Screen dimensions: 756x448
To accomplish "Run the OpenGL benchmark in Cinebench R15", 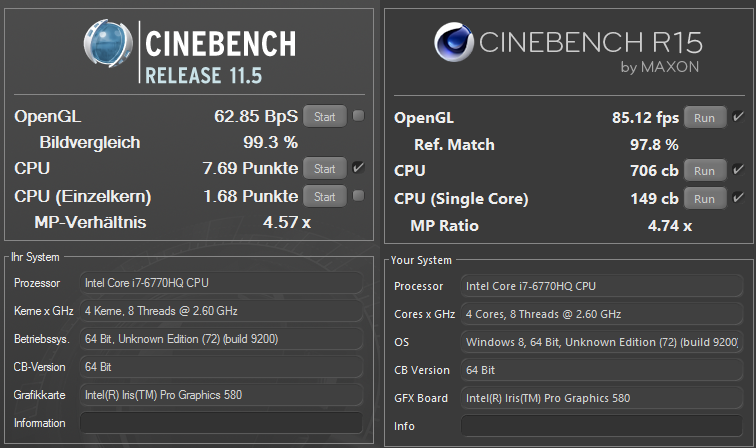I will (x=704, y=118).
